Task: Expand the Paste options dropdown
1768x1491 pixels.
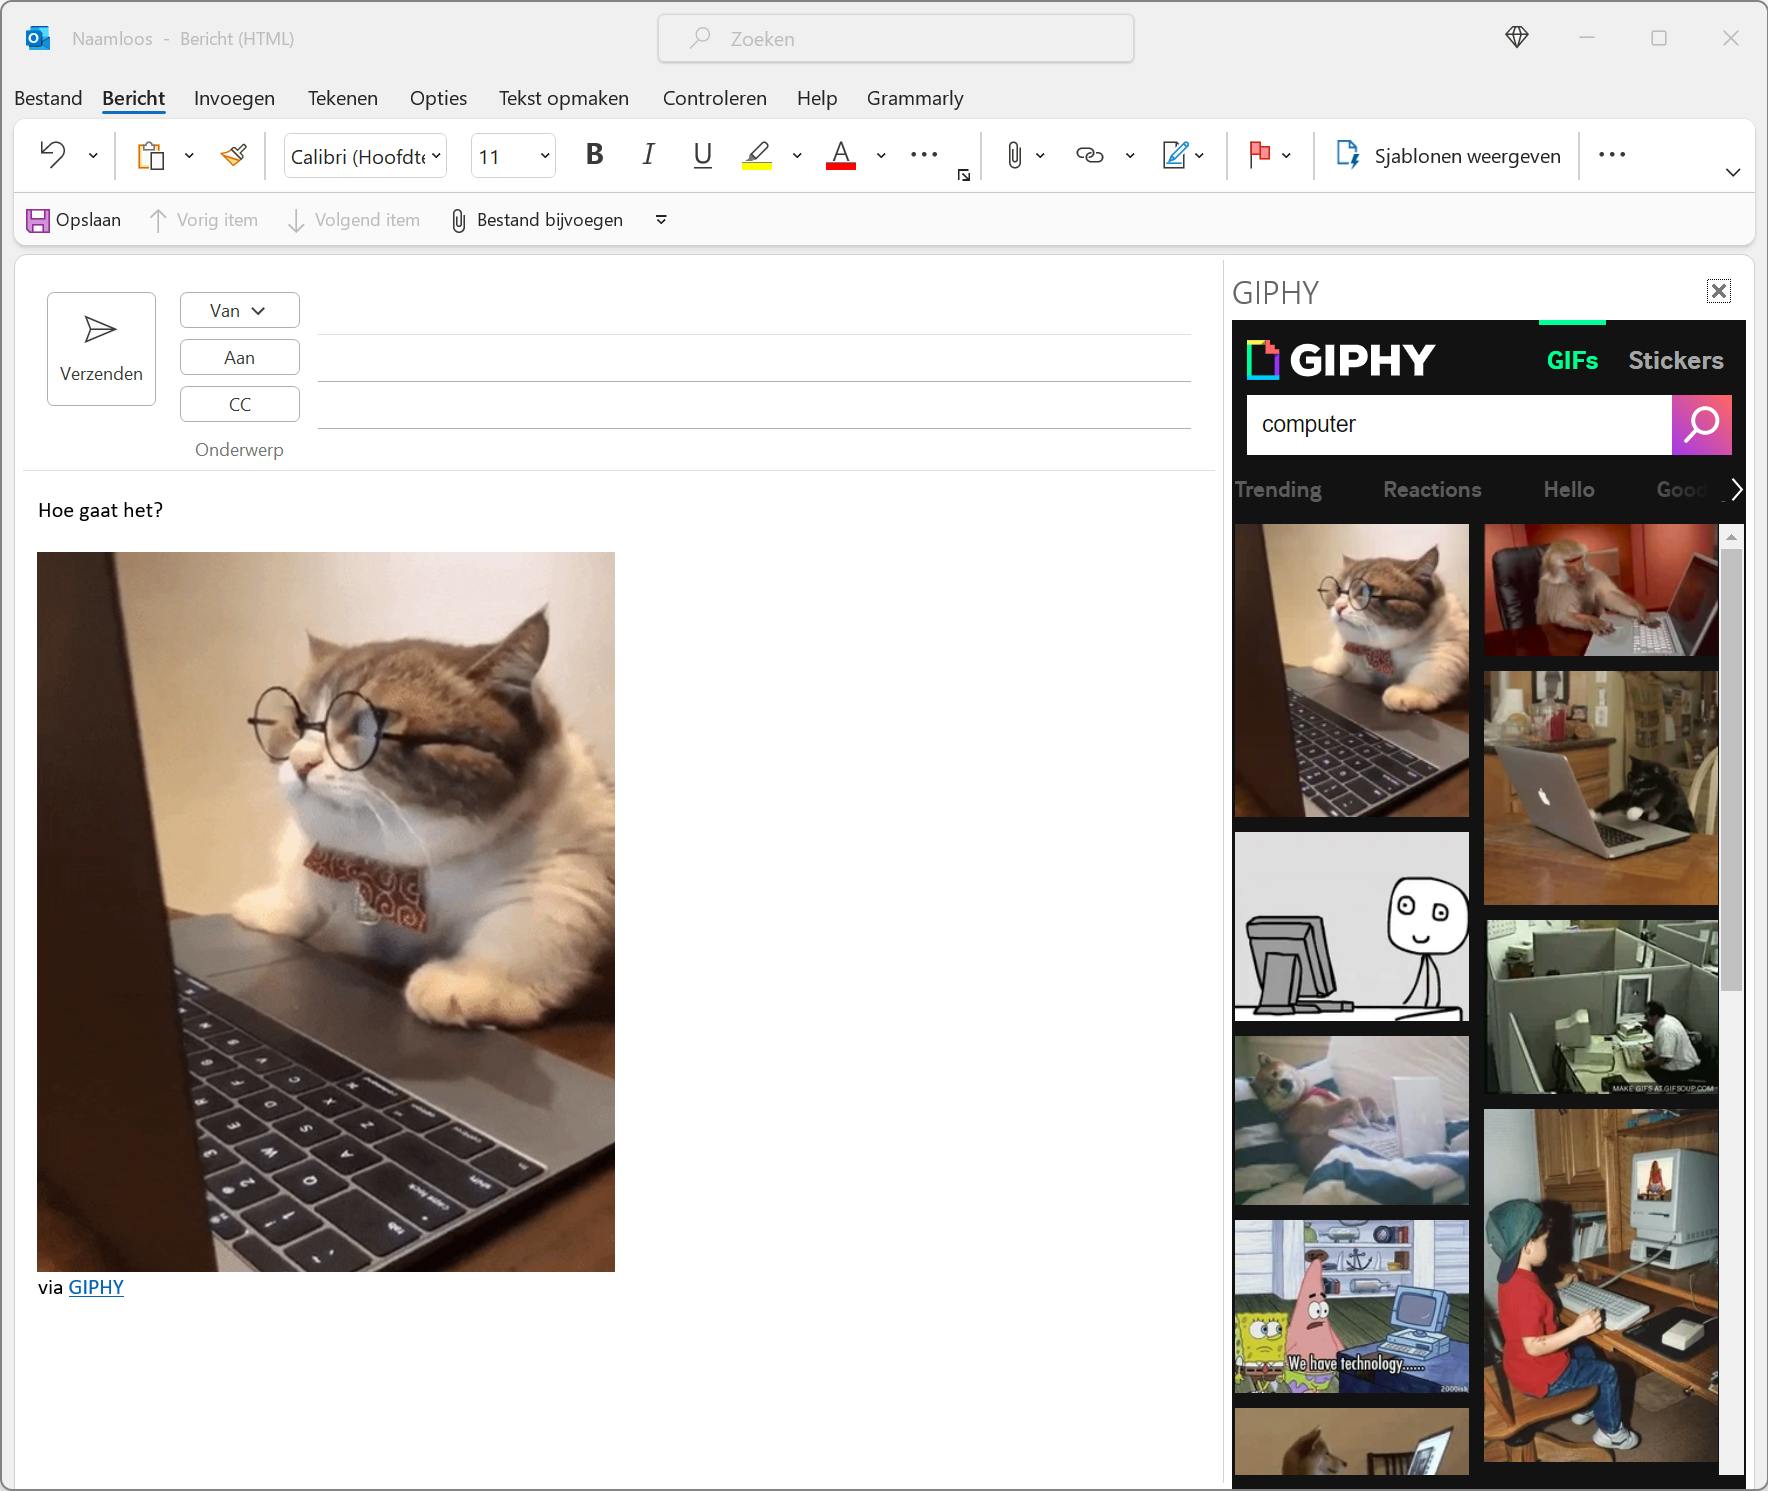Action: [x=189, y=156]
